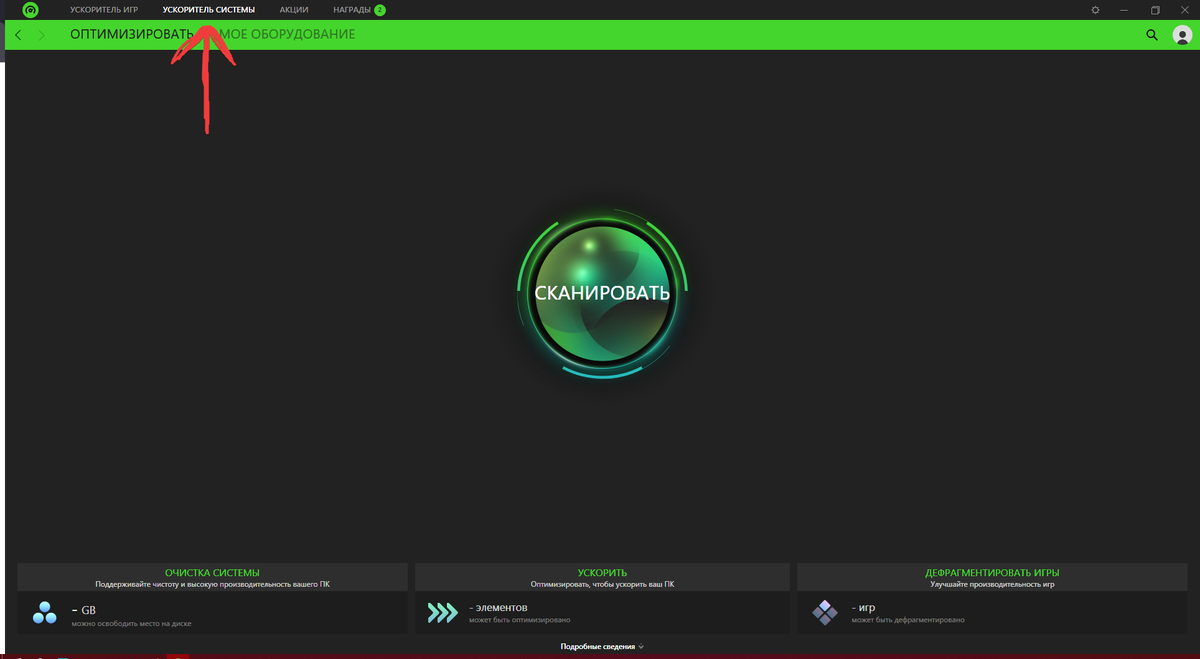Click 'может быть дефрагментировано' text
Screen dimensions: 1200x659
[908, 621]
